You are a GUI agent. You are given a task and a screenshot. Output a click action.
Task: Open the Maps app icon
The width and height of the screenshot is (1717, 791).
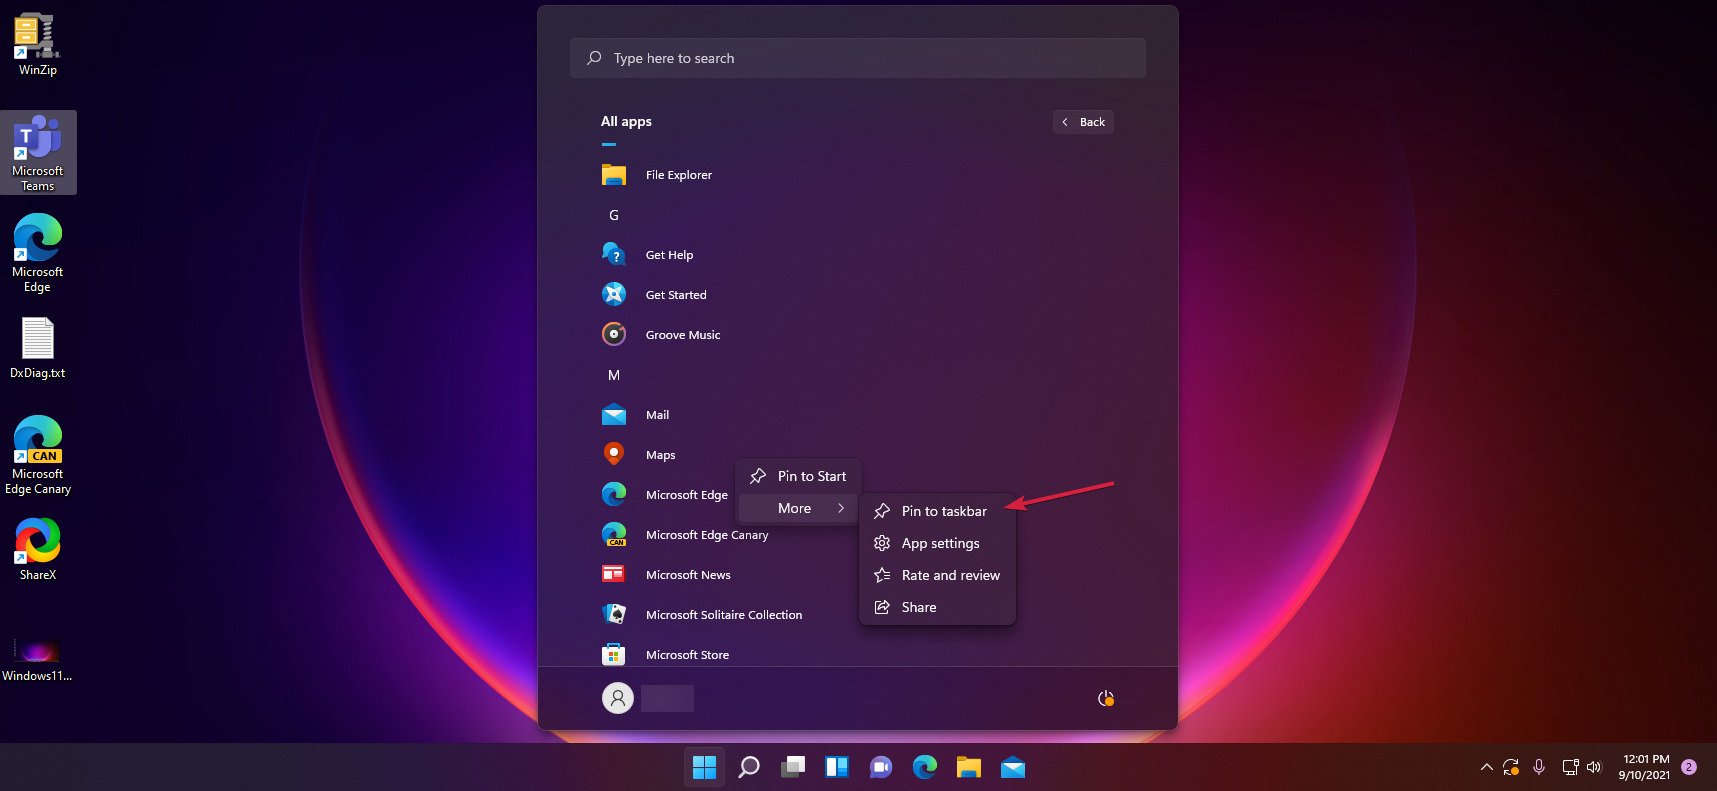point(614,454)
